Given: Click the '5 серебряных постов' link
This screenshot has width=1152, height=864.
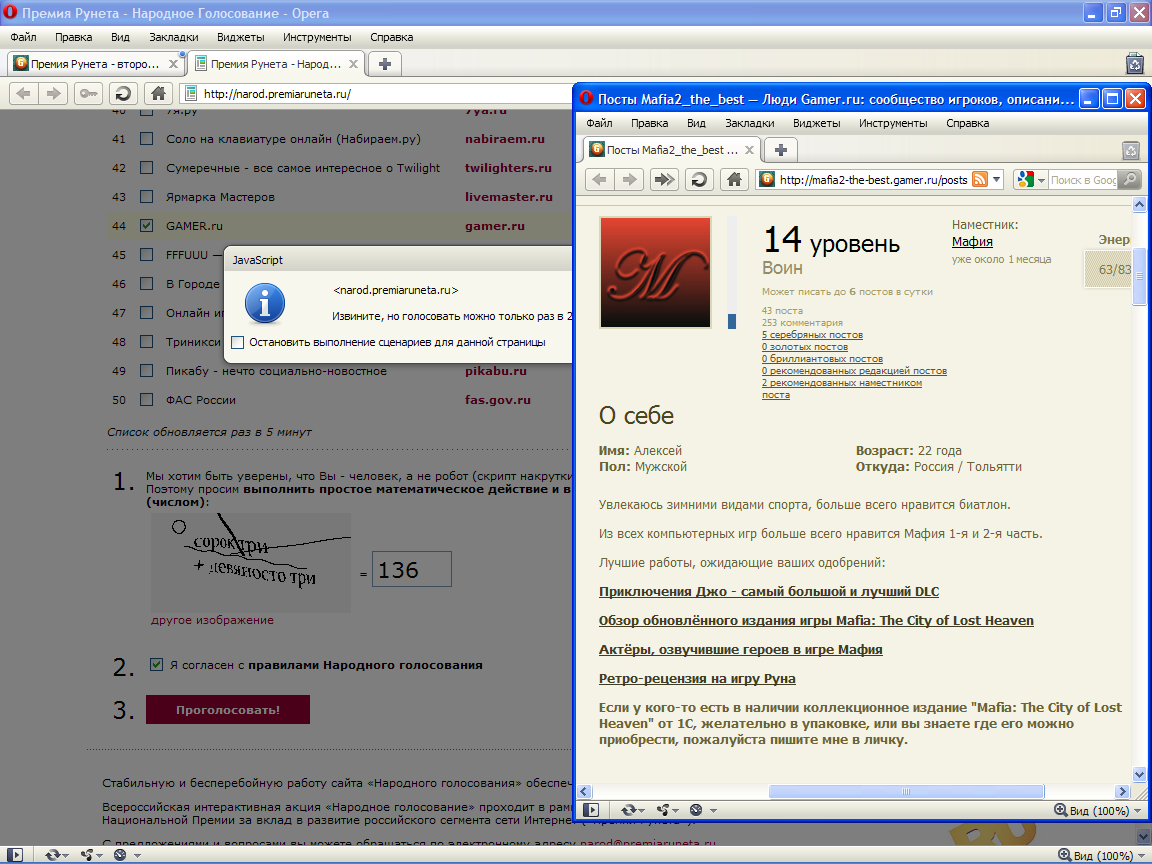Looking at the screenshot, I should coord(812,335).
